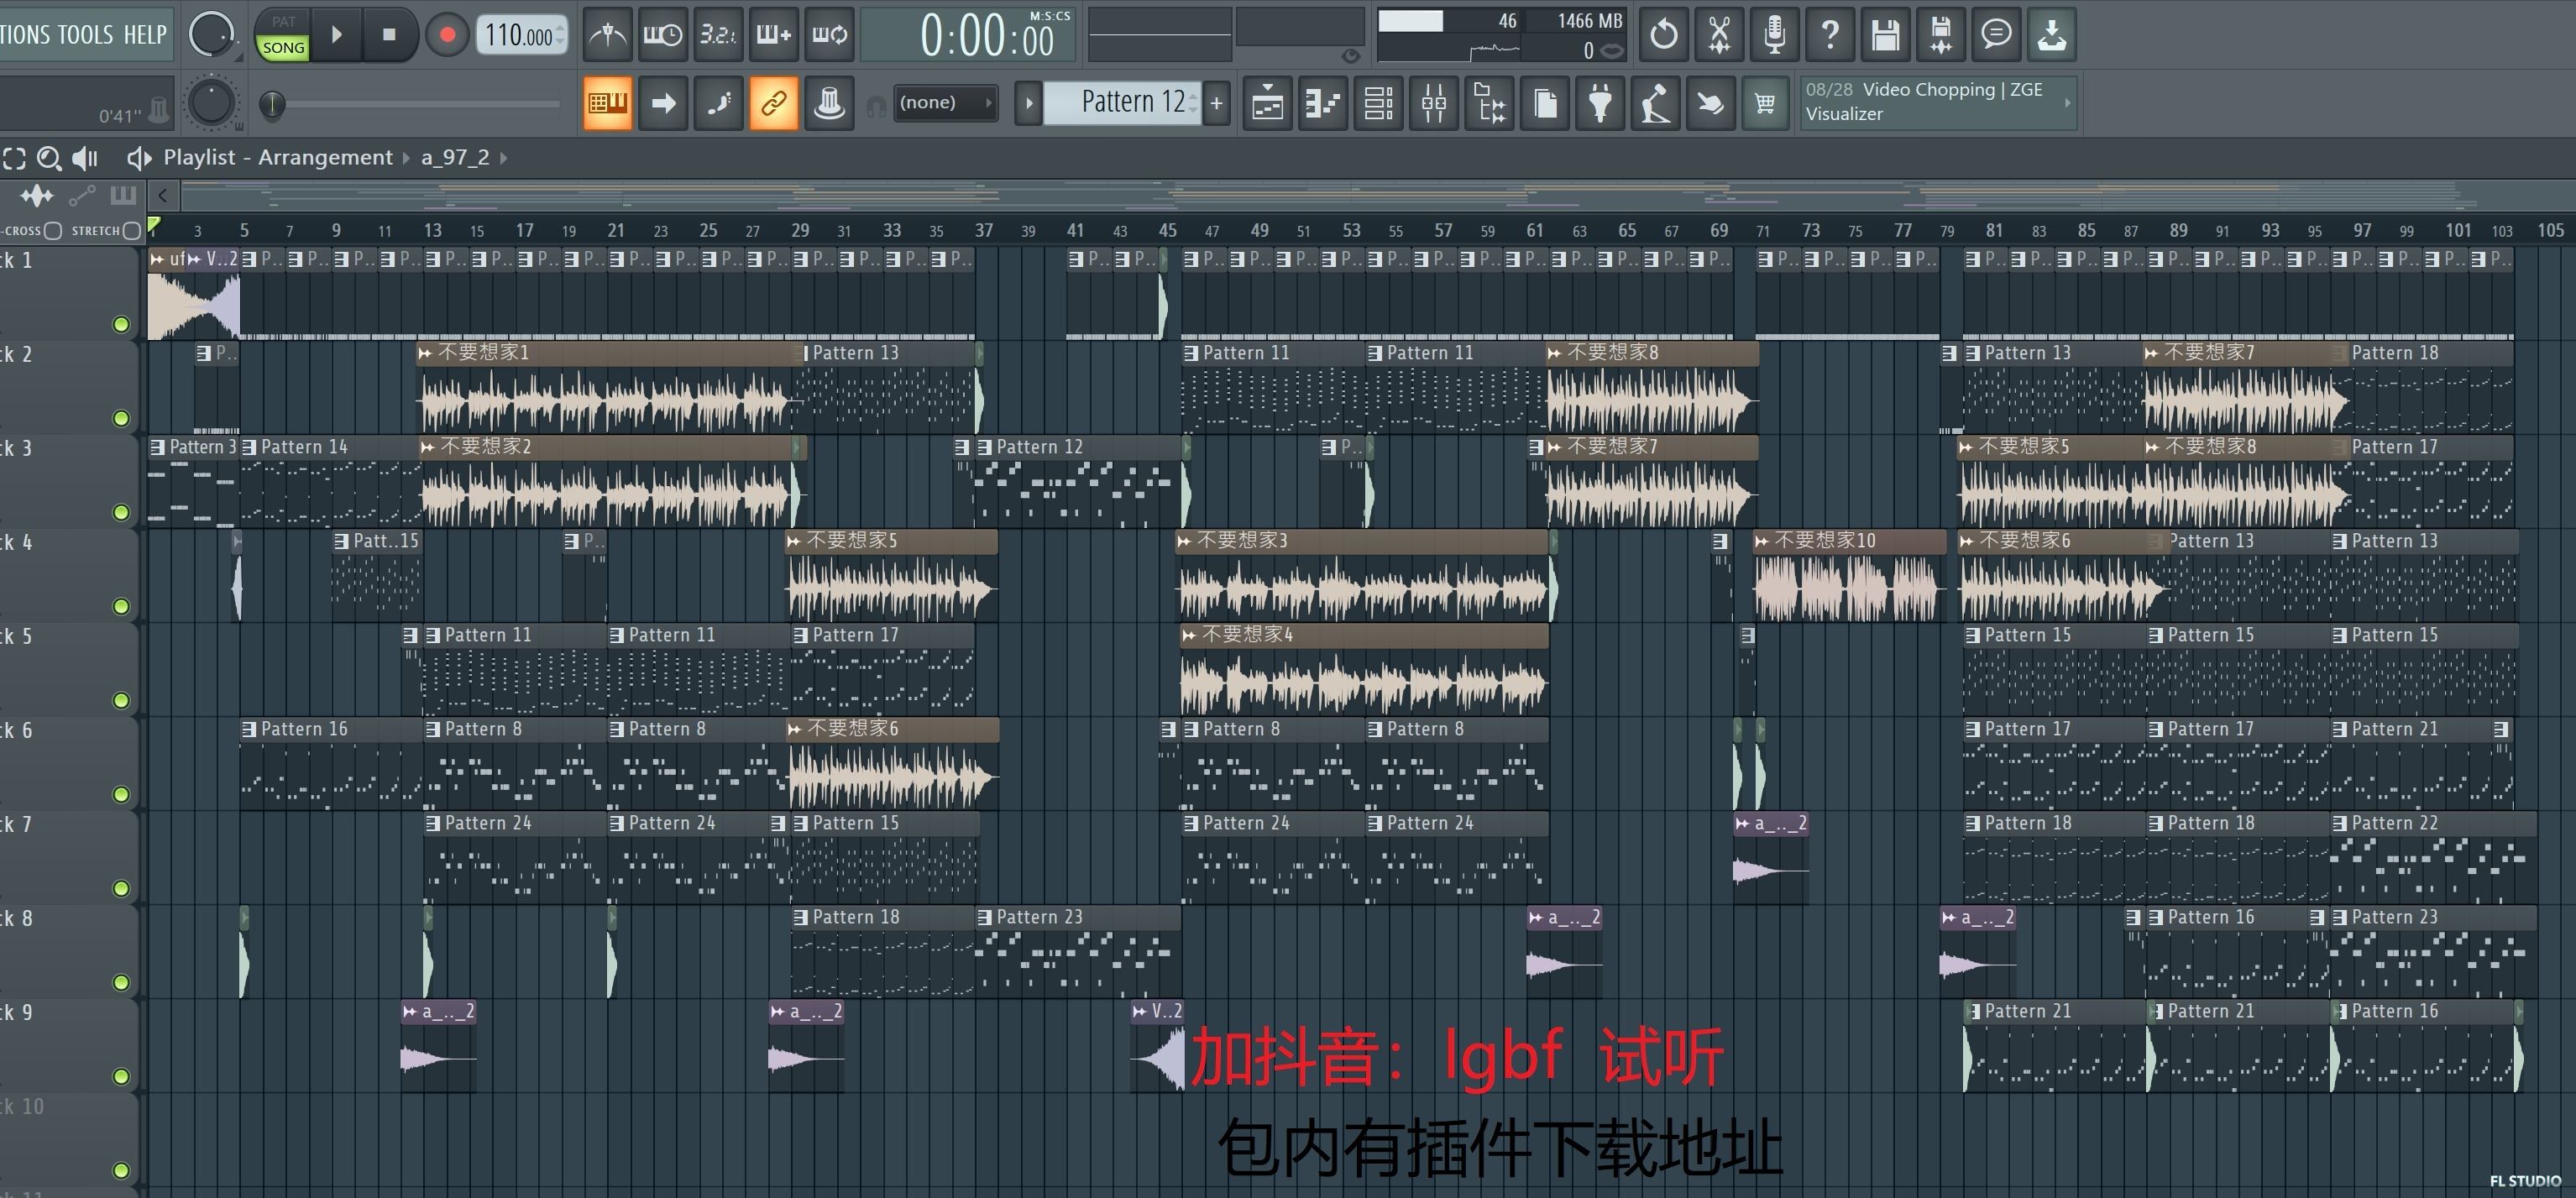The height and width of the screenshot is (1198, 2576).
Task: Add a new pattern with plus button
Action: [x=1216, y=102]
